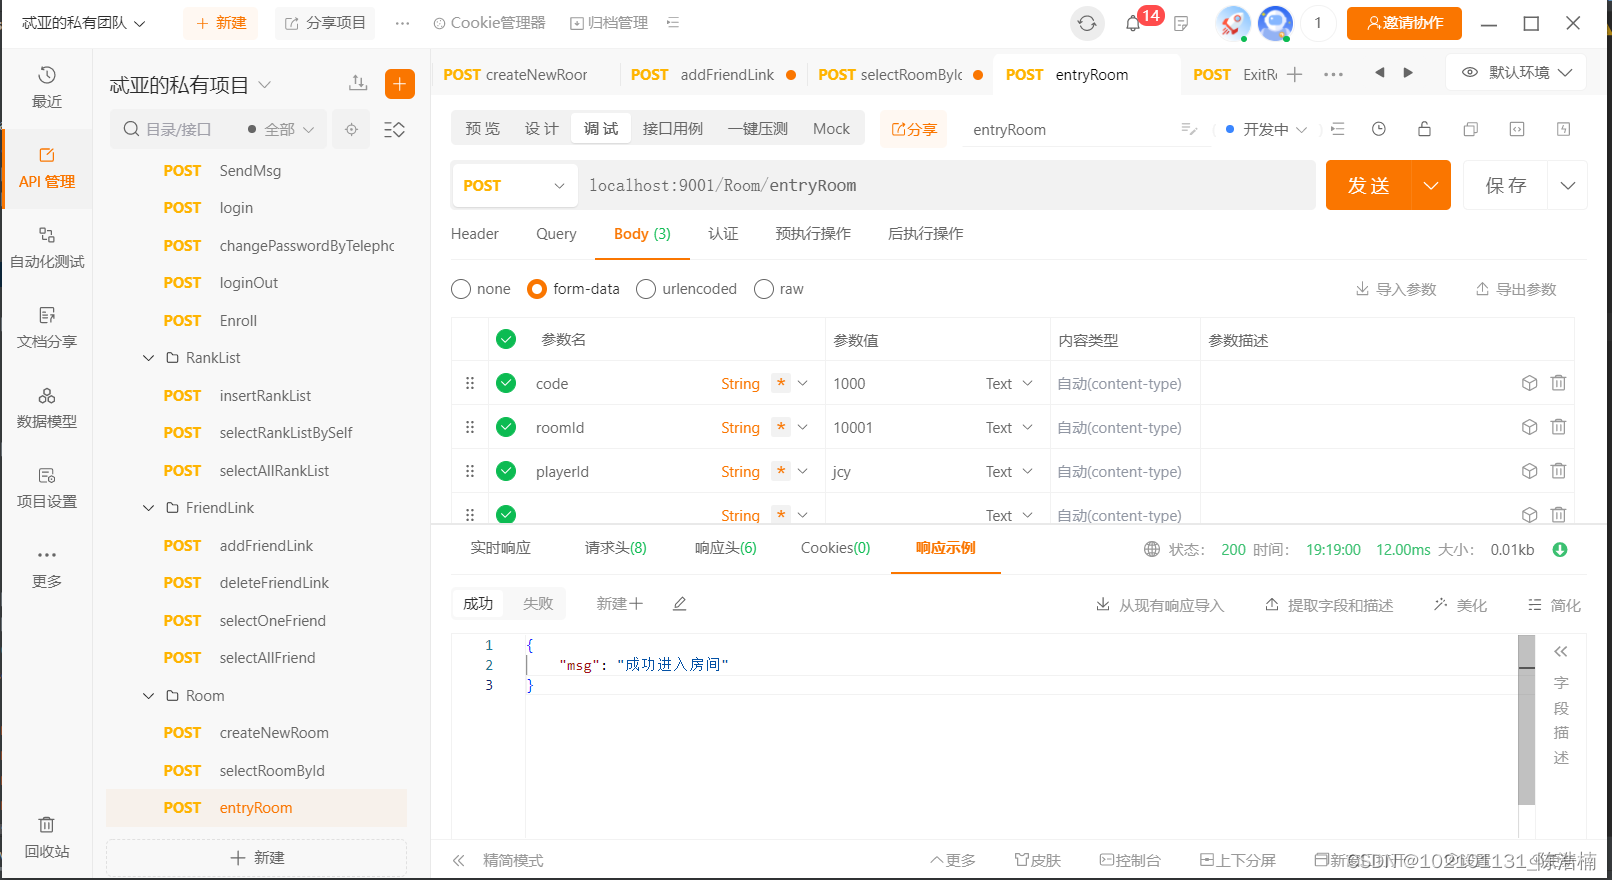The width and height of the screenshot is (1612, 880).
Task: Open notifications bell with badge 14
Action: (x=1133, y=23)
